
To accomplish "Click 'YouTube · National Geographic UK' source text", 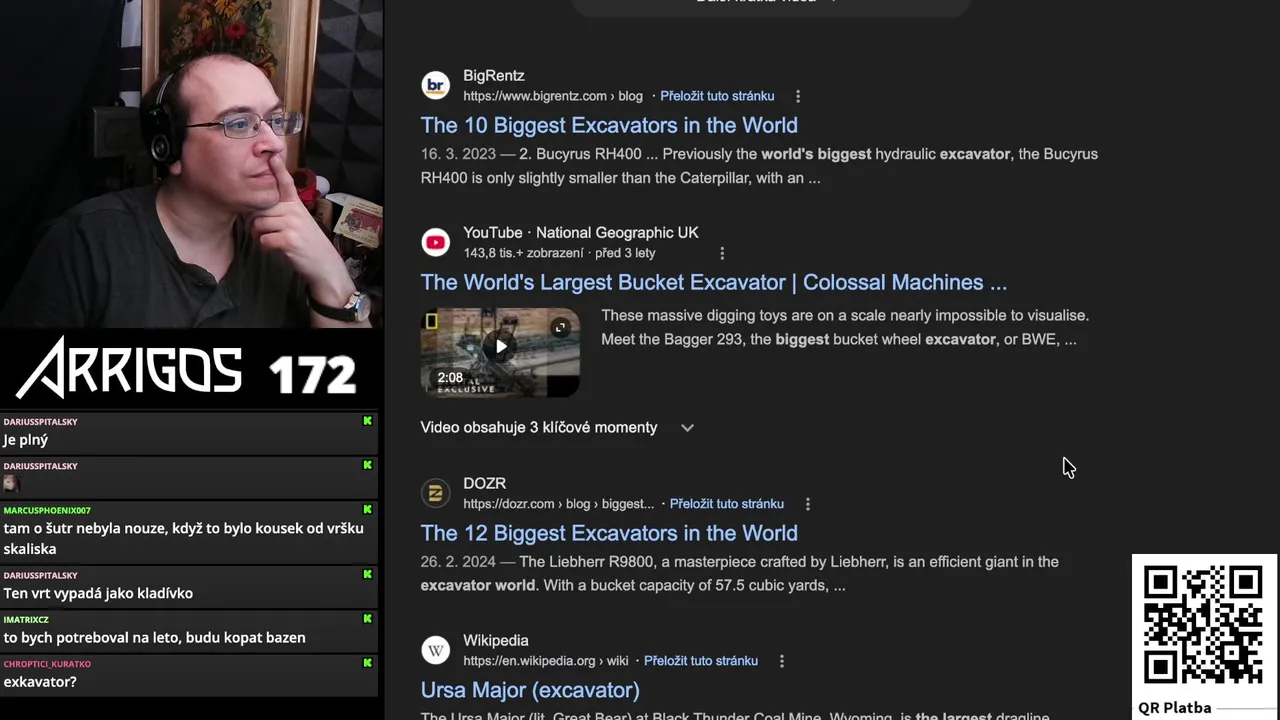I will [x=581, y=233].
